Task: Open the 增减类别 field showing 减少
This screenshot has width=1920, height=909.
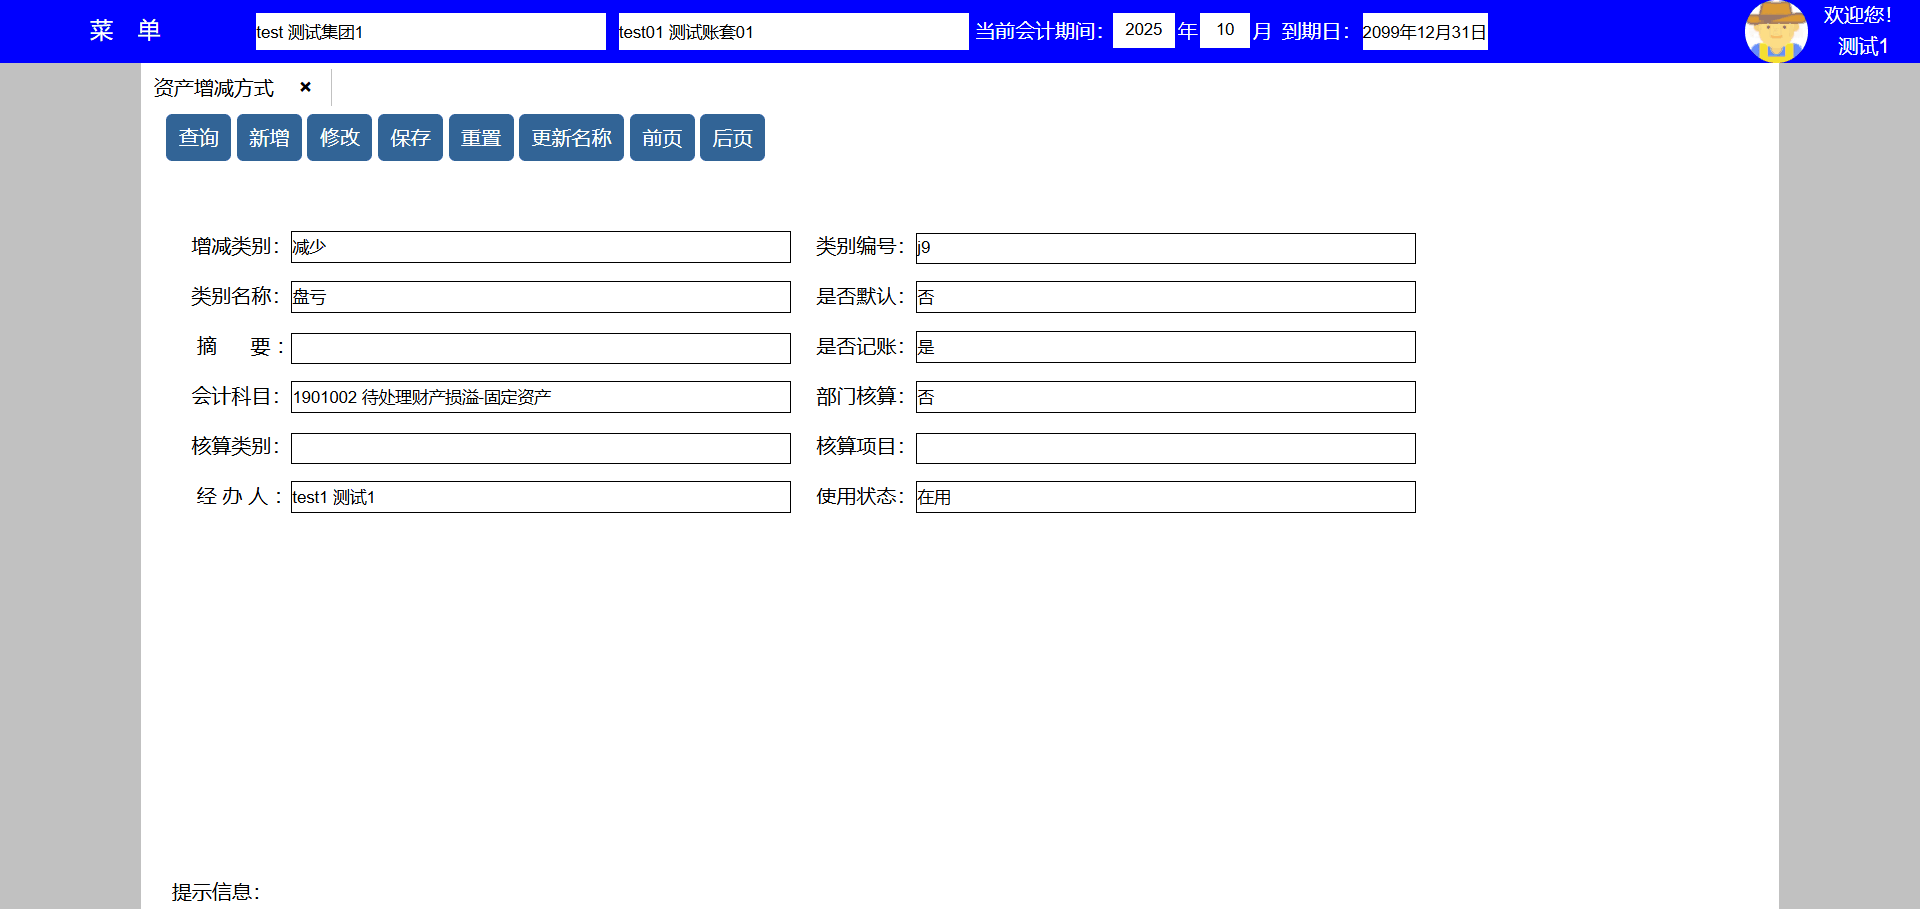Action: (540, 247)
